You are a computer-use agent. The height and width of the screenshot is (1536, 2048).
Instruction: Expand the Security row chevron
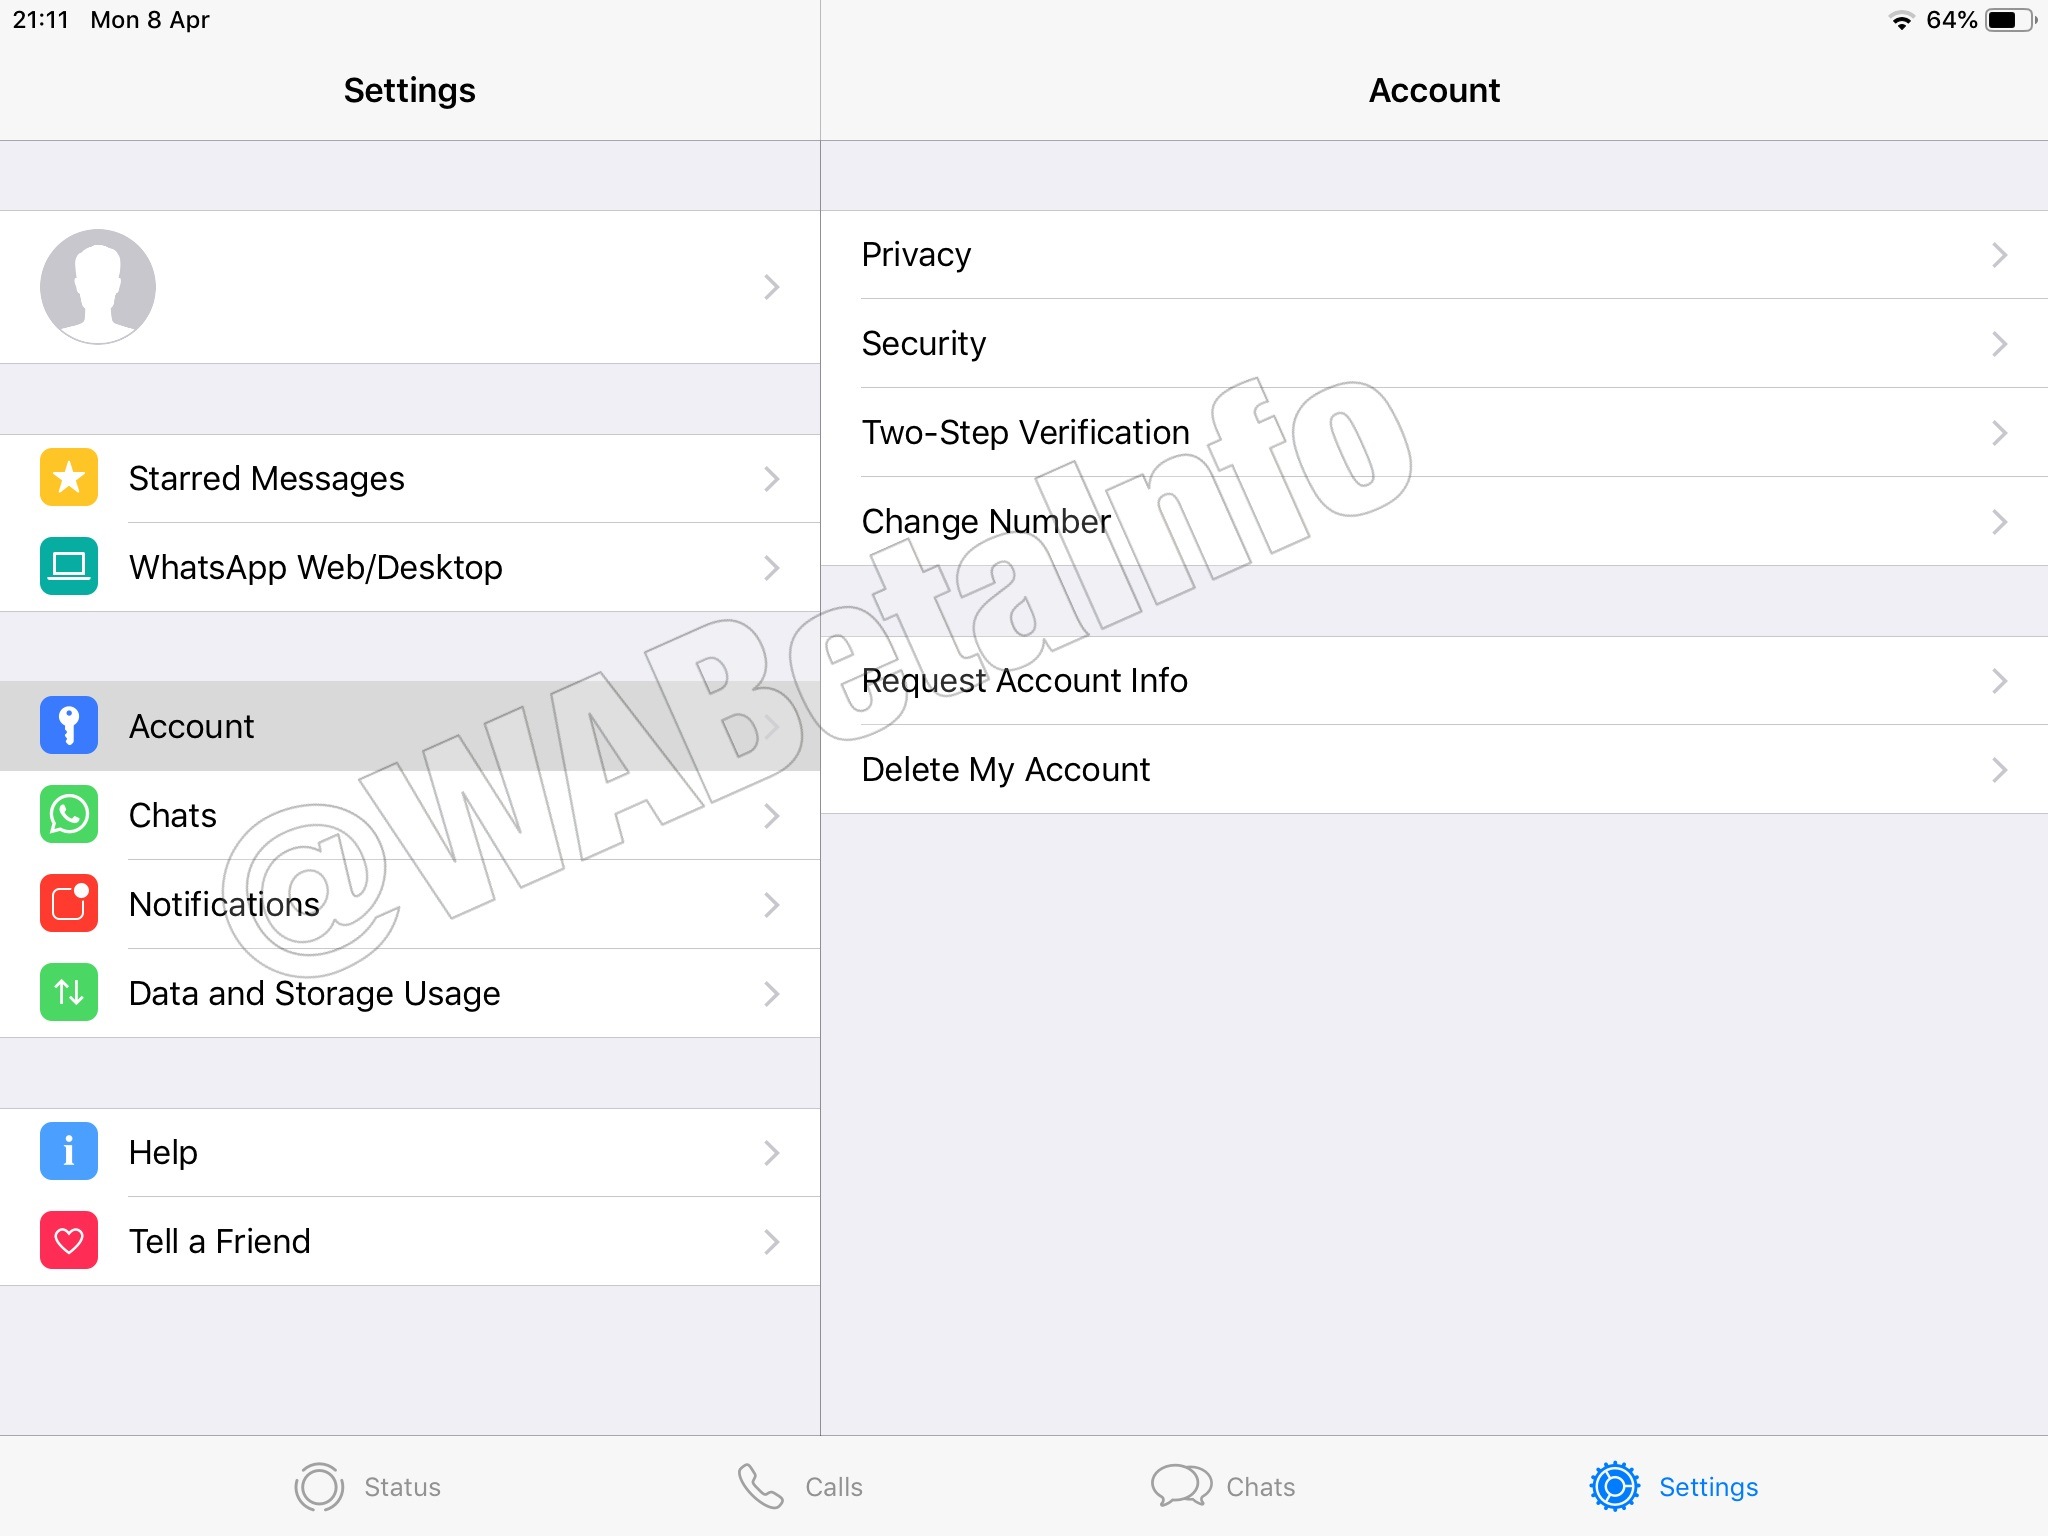click(1999, 344)
